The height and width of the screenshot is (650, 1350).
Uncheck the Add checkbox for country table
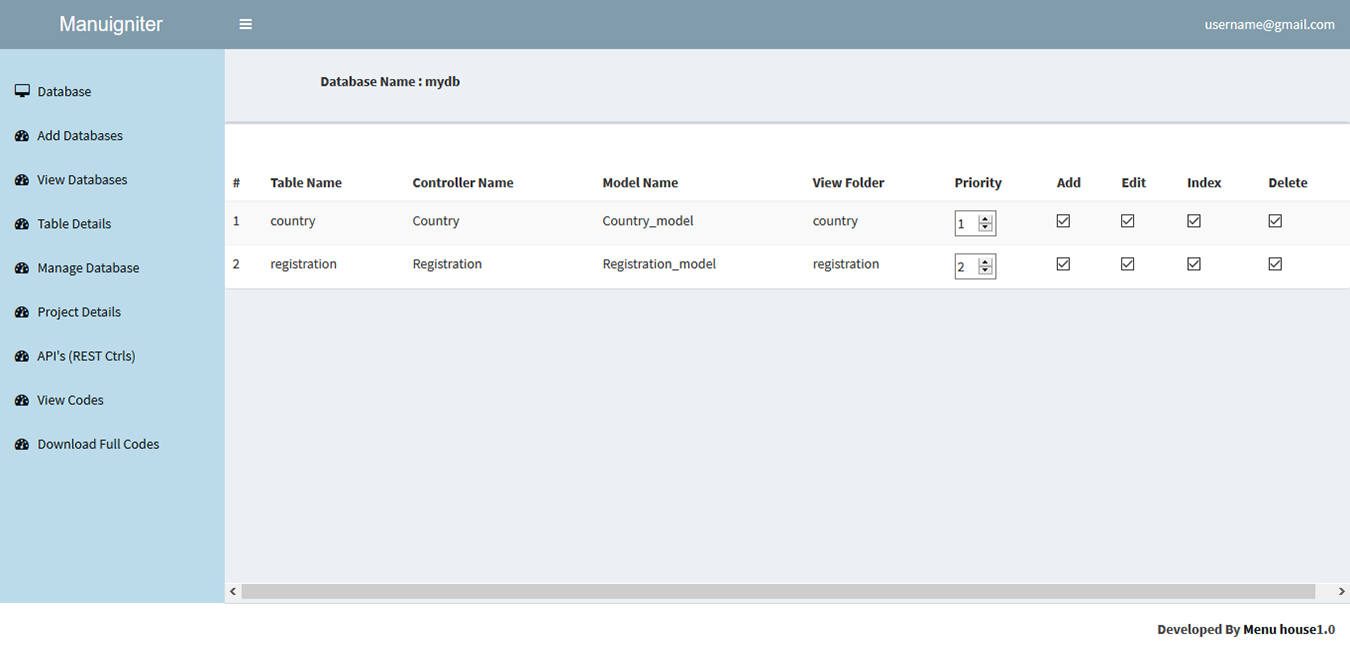(1063, 221)
